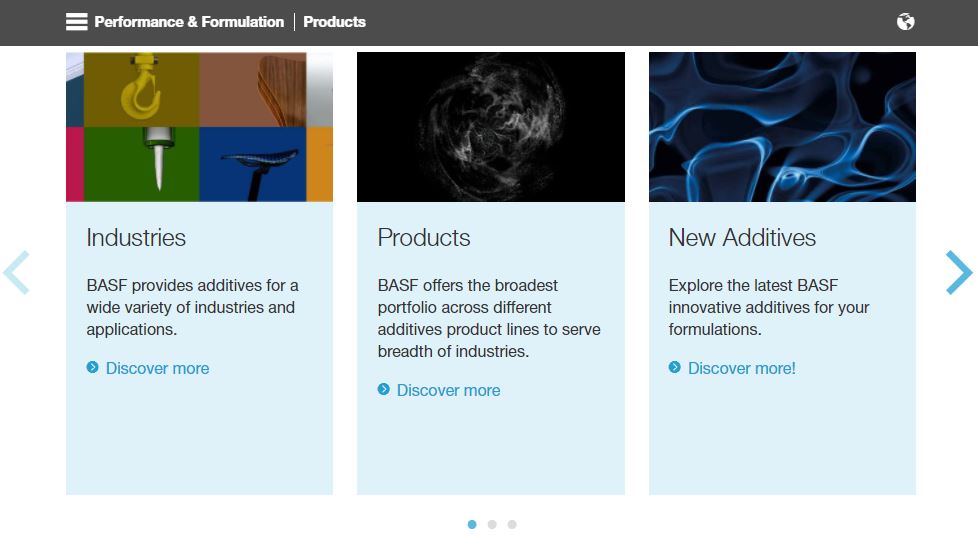Click the Products black particle image

tap(490, 127)
